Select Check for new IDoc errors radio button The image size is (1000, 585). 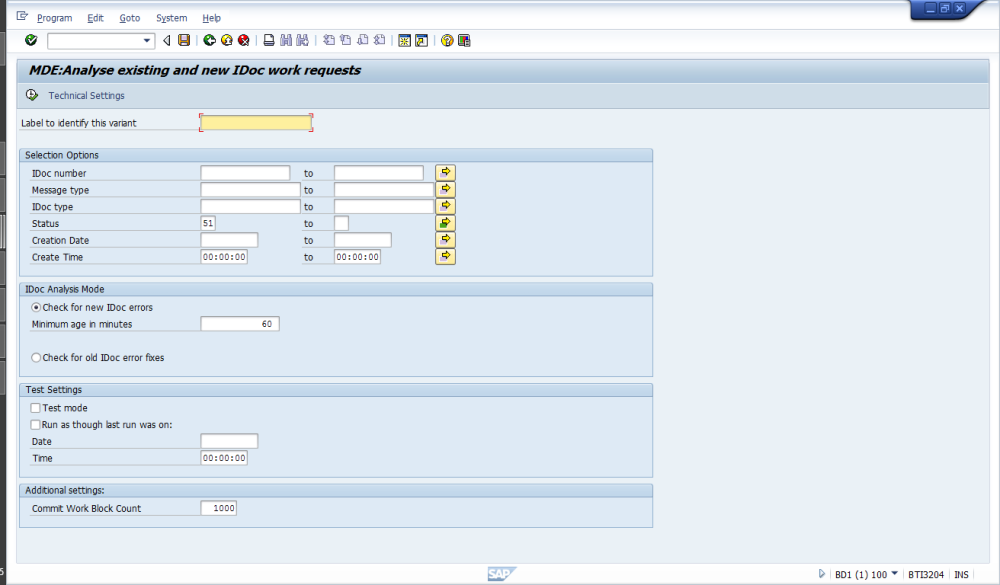coord(36,307)
